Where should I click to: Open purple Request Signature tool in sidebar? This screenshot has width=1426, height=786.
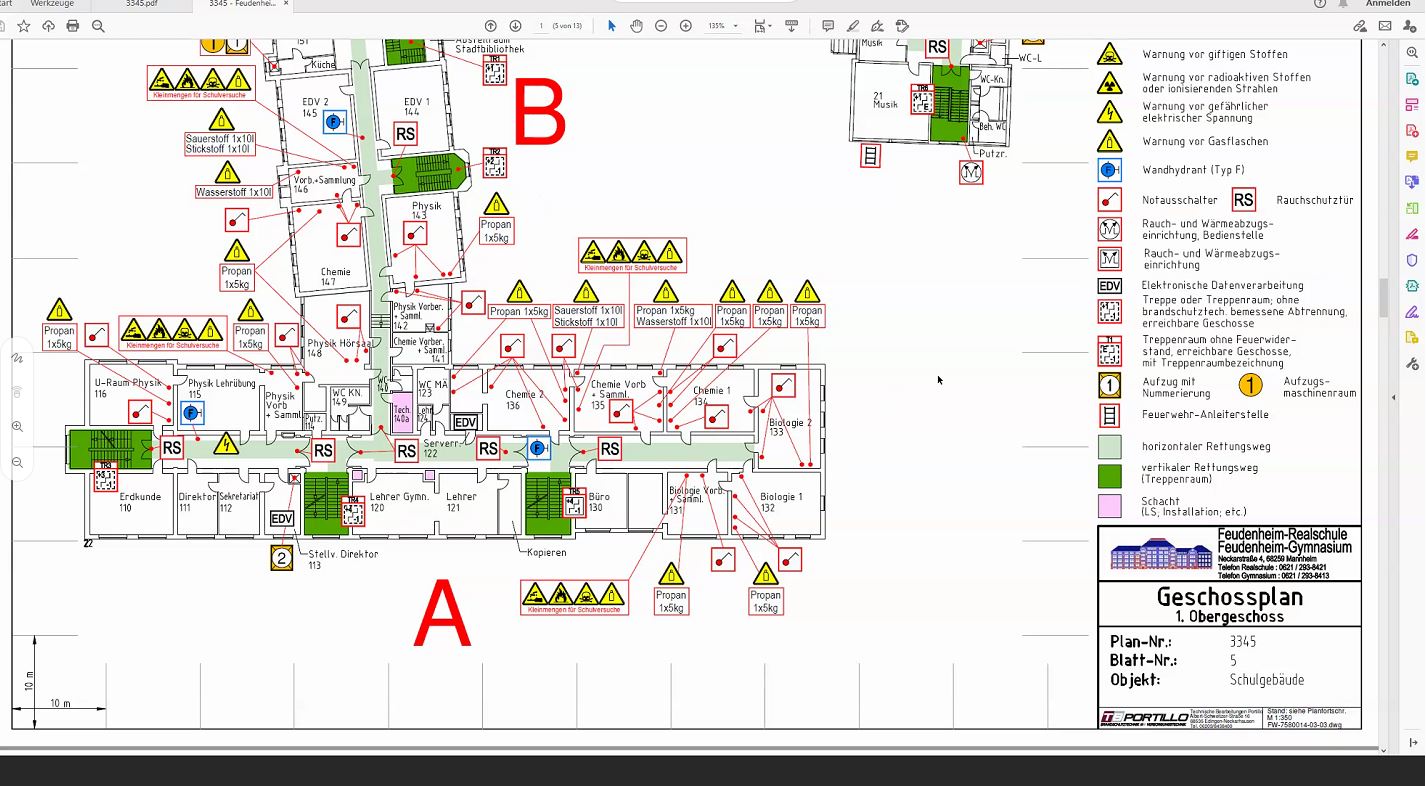[1412, 312]
